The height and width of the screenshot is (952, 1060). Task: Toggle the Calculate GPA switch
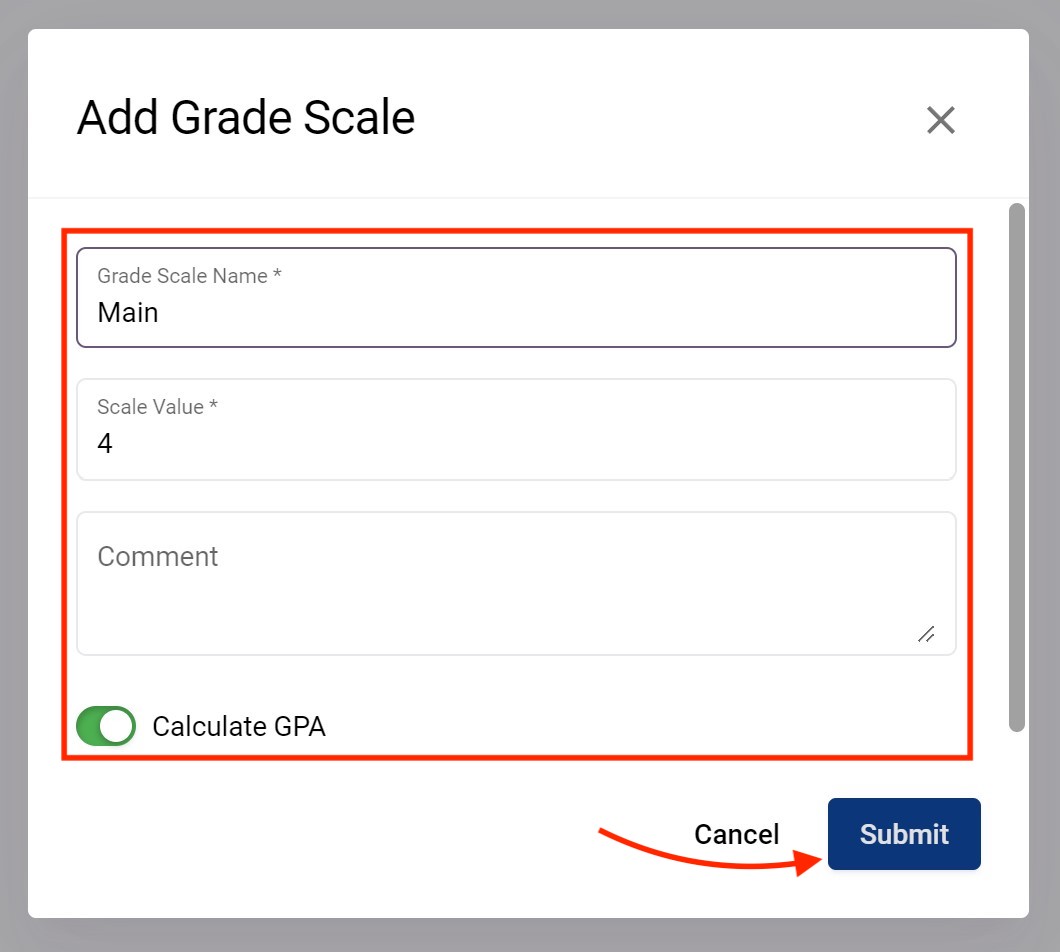point(106,726)
